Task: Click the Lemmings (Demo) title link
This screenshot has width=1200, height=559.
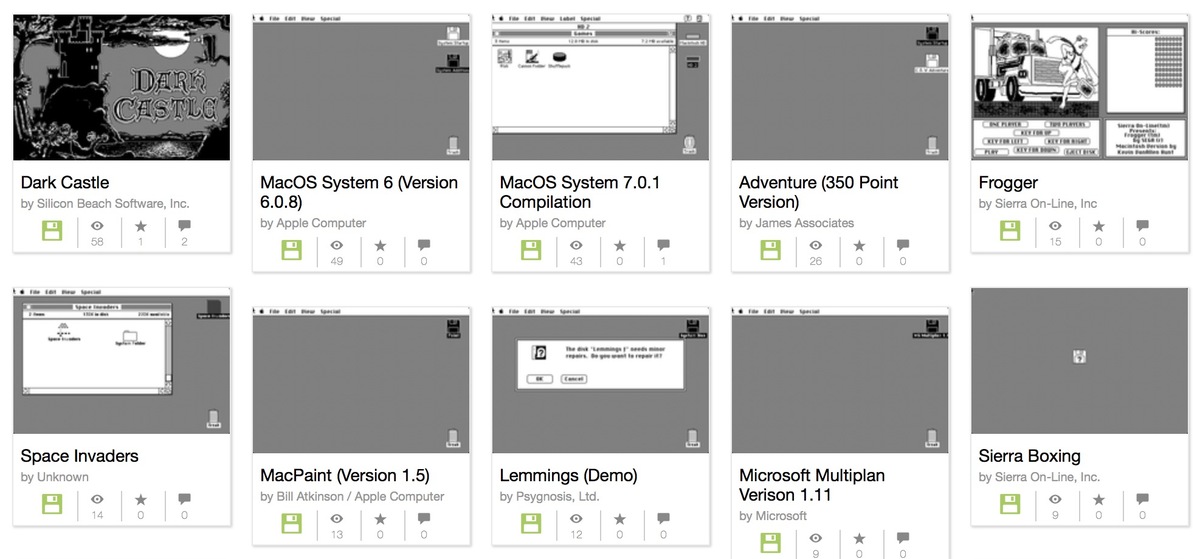Action: 569,475
